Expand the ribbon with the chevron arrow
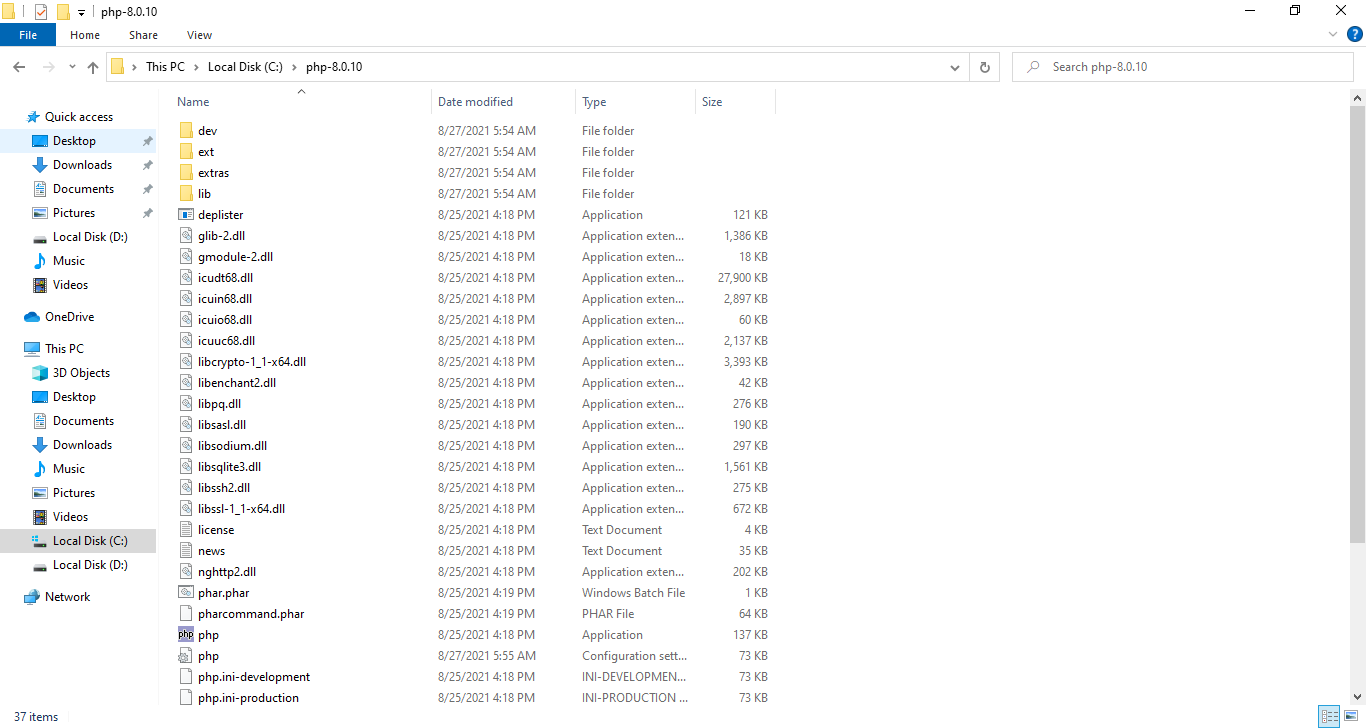Image resolution: width=1366 pixels, height=728 pixels. [1332, 34]
